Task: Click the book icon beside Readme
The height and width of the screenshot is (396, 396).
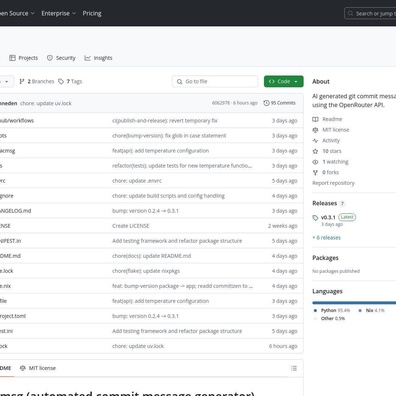Action: click(315, 119)
